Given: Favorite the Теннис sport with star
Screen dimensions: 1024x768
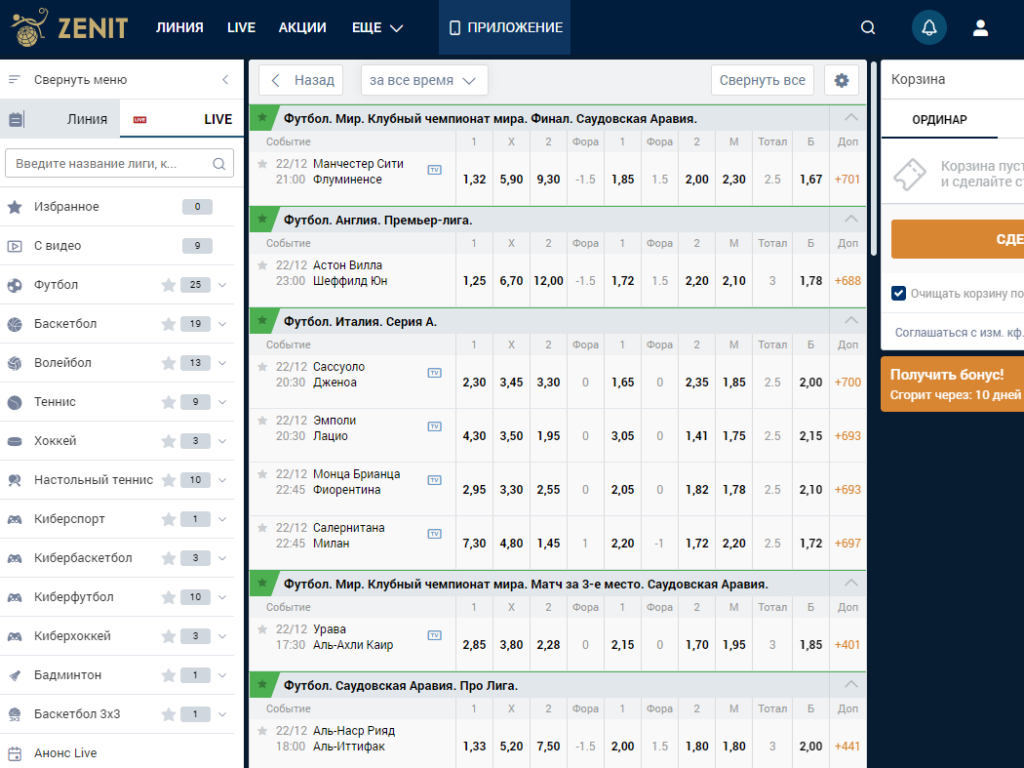Looking at the screenshot, I should pyautogui.click(x=168, y=402).
